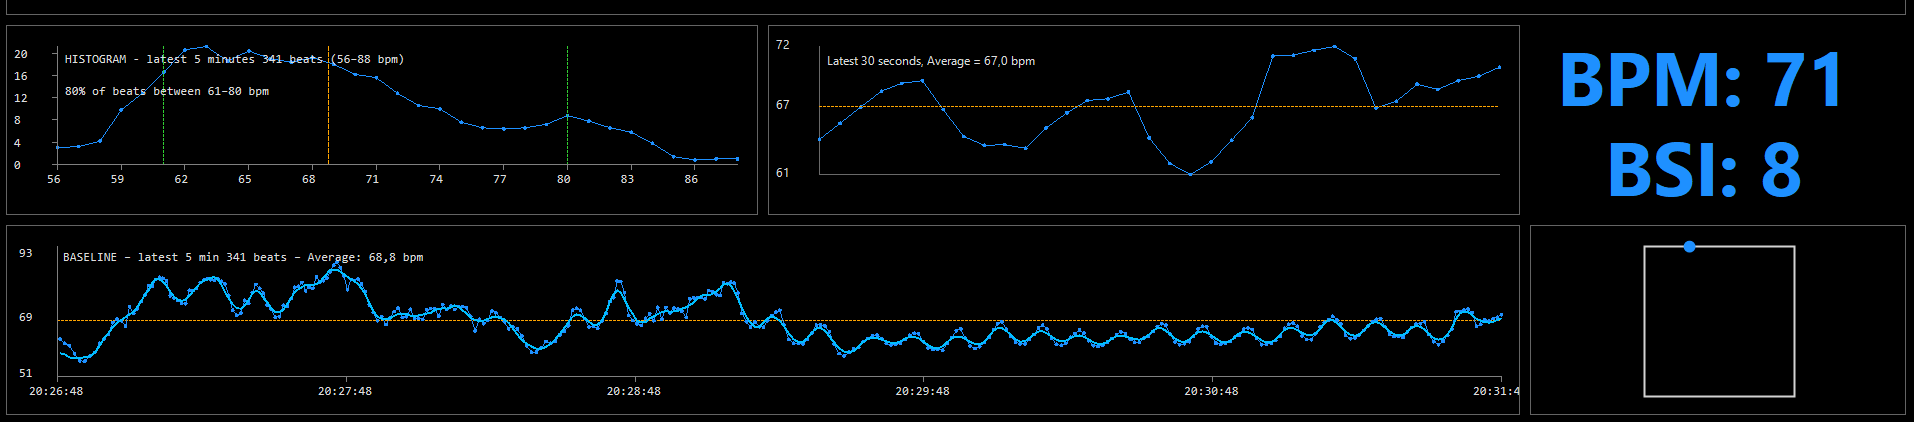Click the 20:26:48 start timestamp
The height and width of the screenshot is (422, 1914).
56,391
